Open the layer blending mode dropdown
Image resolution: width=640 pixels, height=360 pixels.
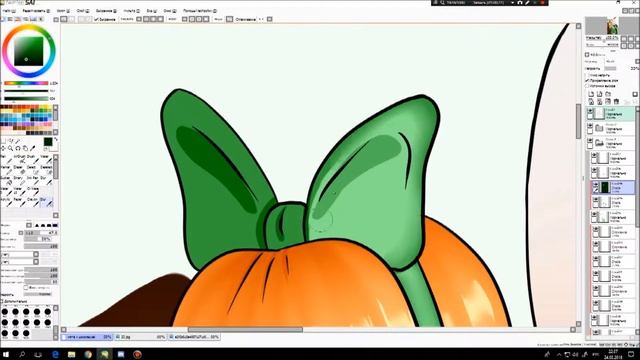point(637,61)
